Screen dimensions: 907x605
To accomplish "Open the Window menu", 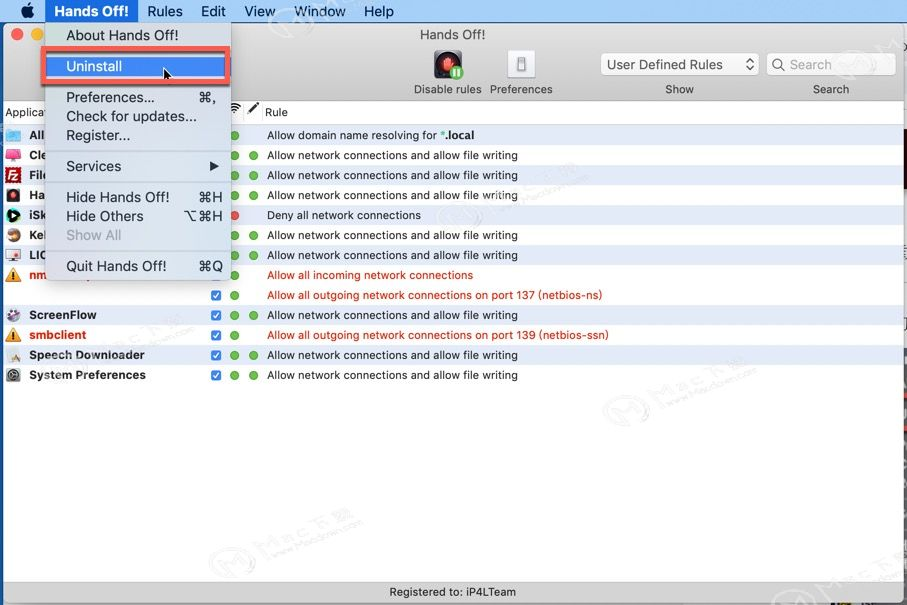I will pyautogui.click(x=319, y=11).
